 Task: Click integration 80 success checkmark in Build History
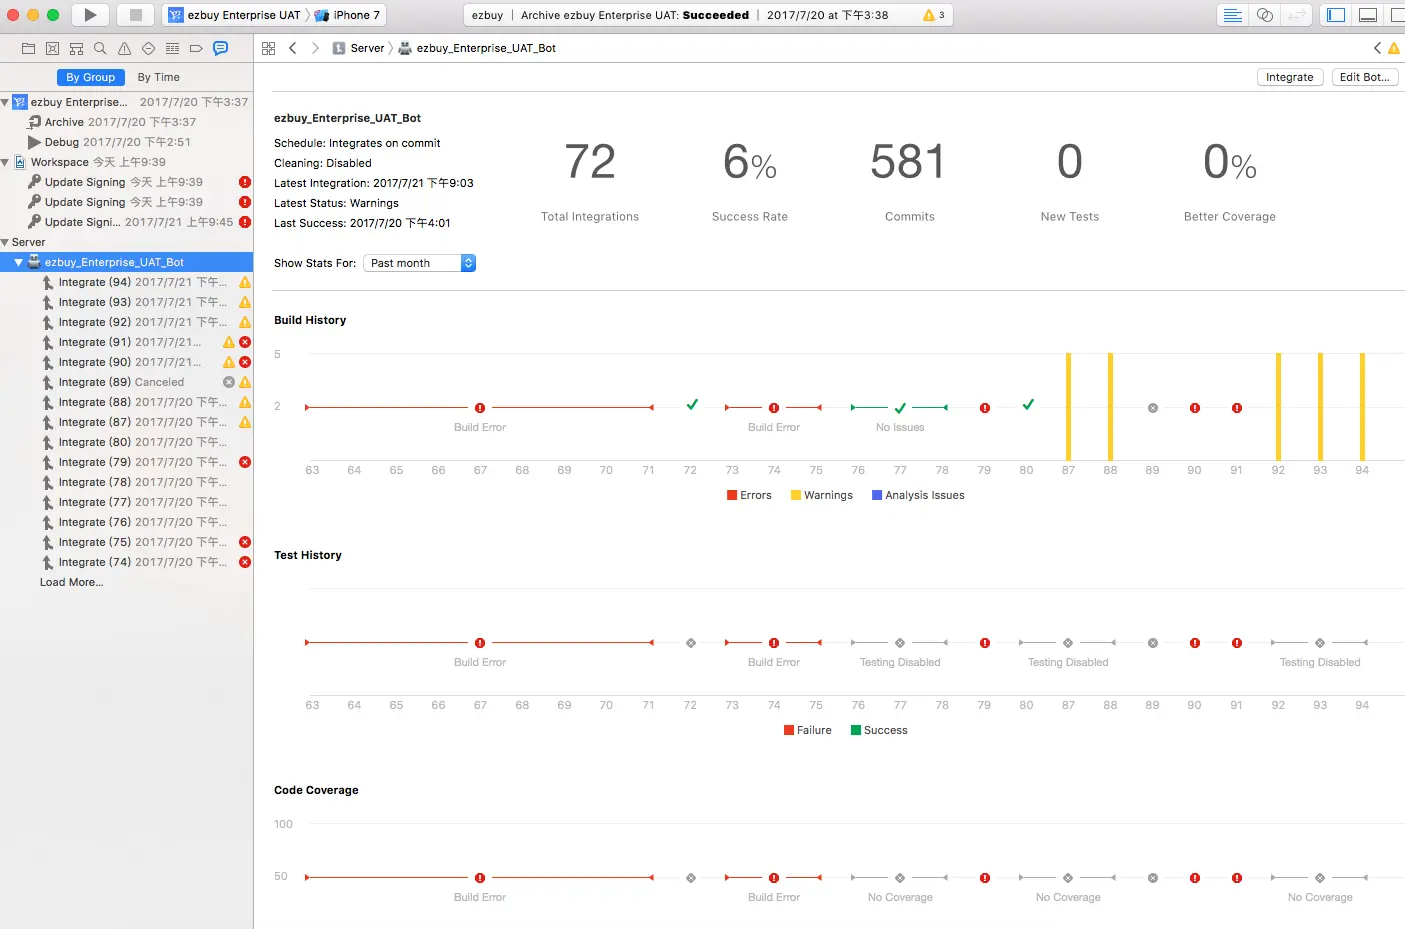1028,405
